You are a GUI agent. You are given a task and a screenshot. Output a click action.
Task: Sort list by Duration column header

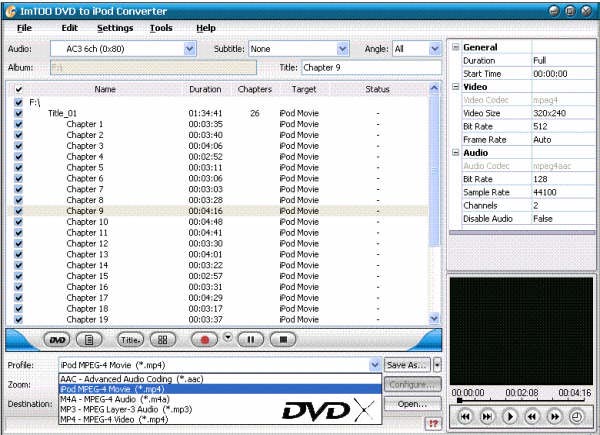click(x=205, y=90)
